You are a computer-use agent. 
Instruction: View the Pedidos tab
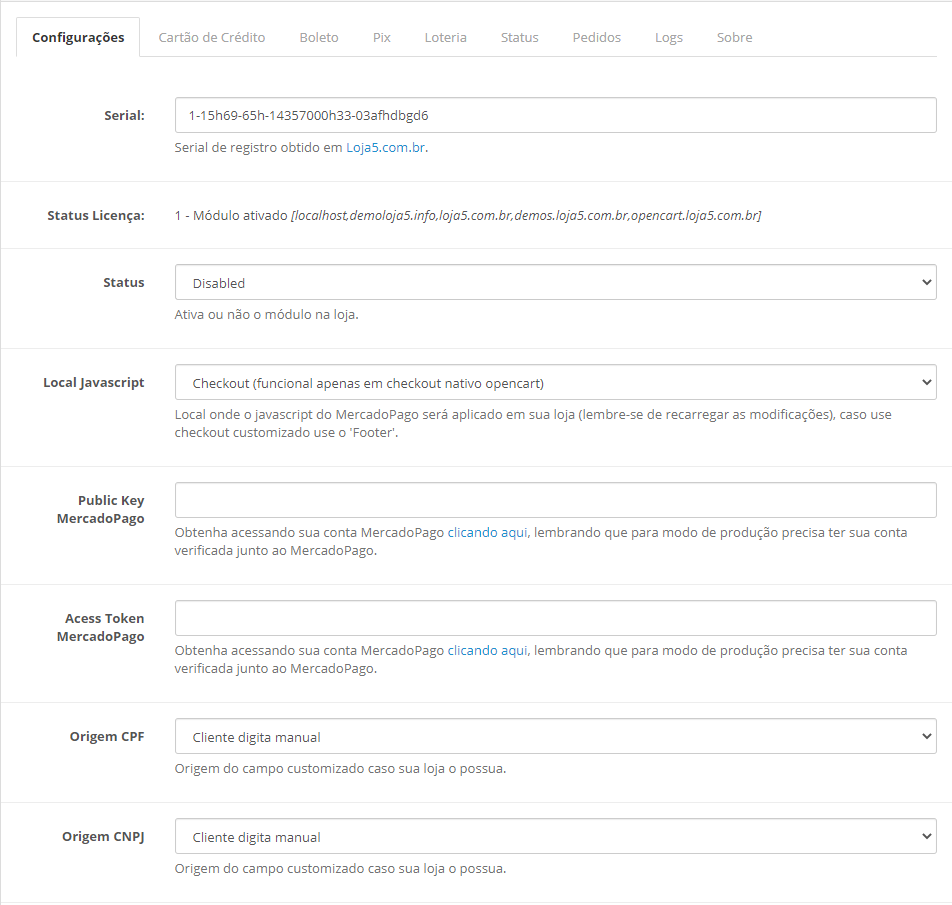pyautogui.click(x=596, y=38)
